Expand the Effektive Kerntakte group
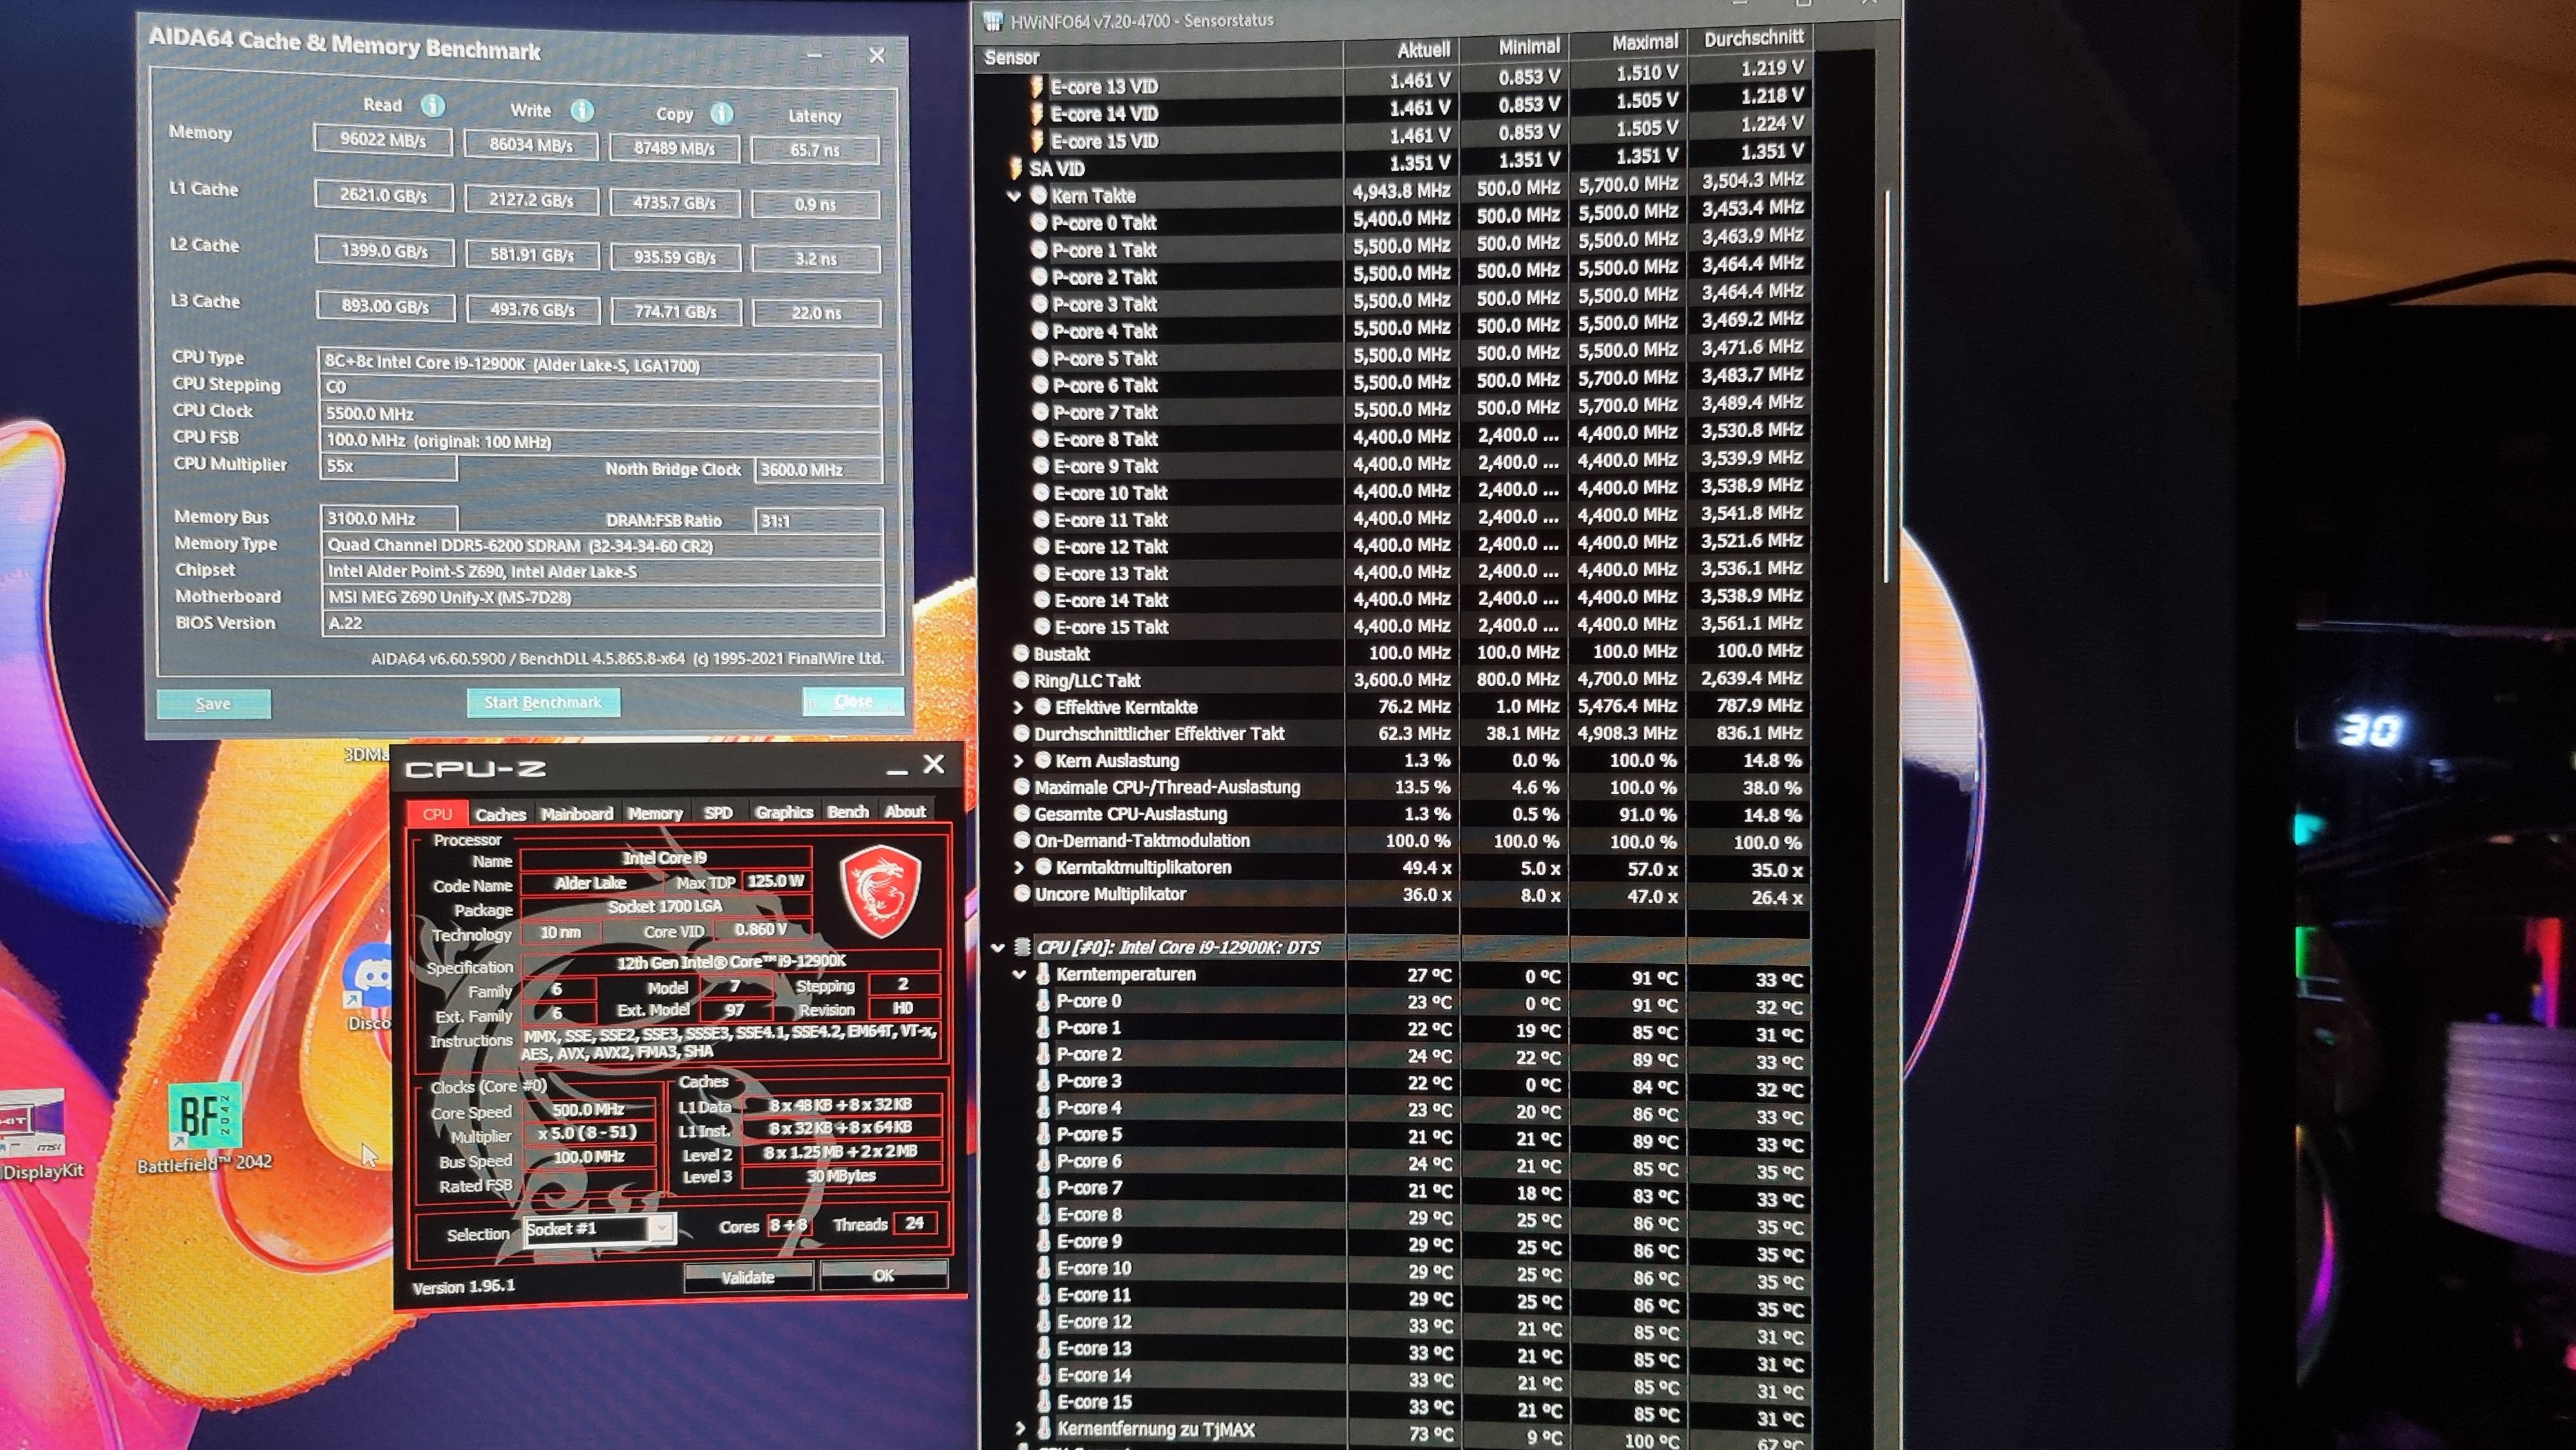The width and height of the screenshot is (2576, 1450). (1019, 707)
